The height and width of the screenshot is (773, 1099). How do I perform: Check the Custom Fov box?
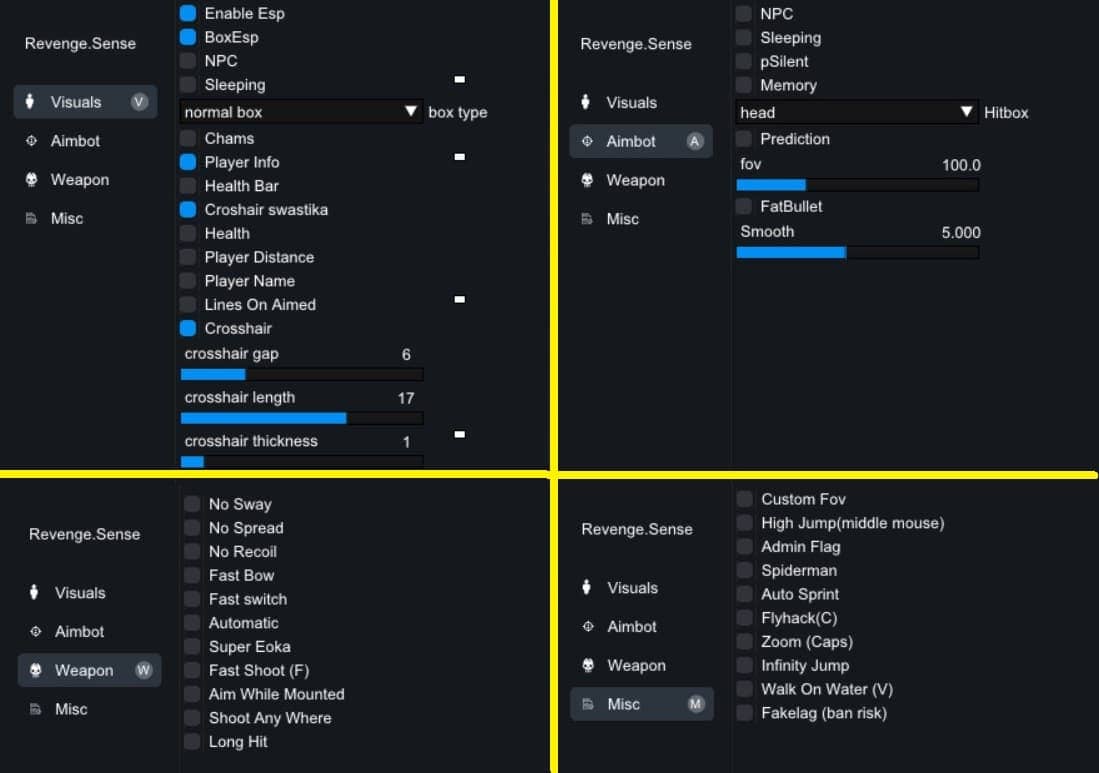[x=745, y=499]
